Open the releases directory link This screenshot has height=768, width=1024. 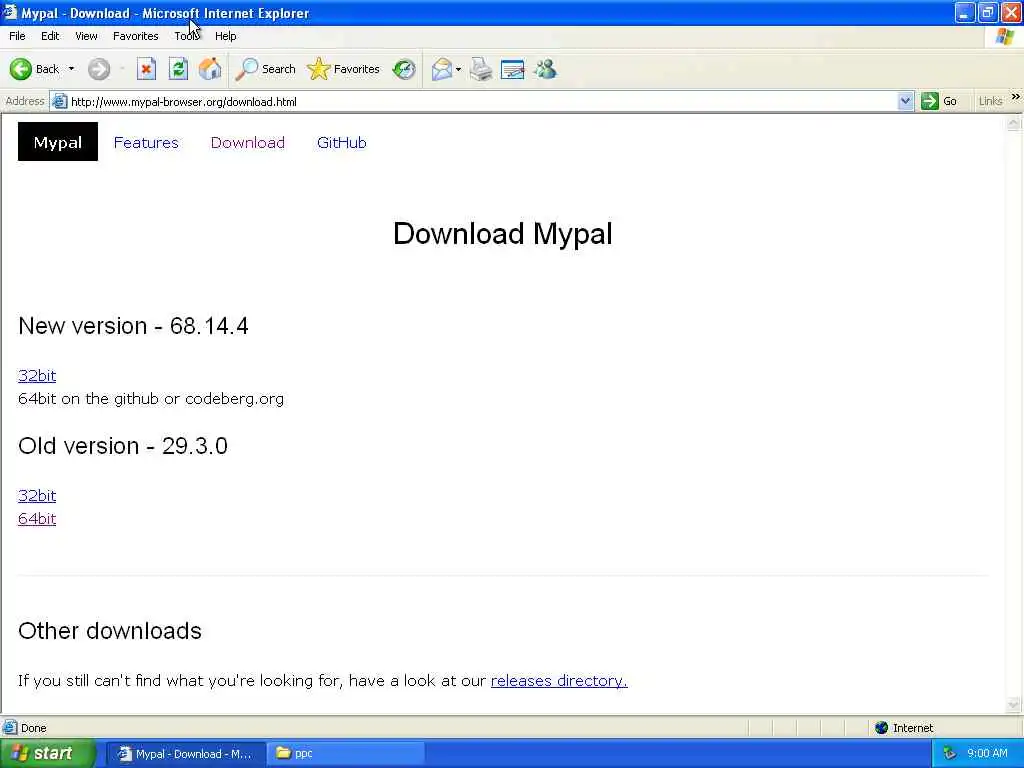click(559, 680)
